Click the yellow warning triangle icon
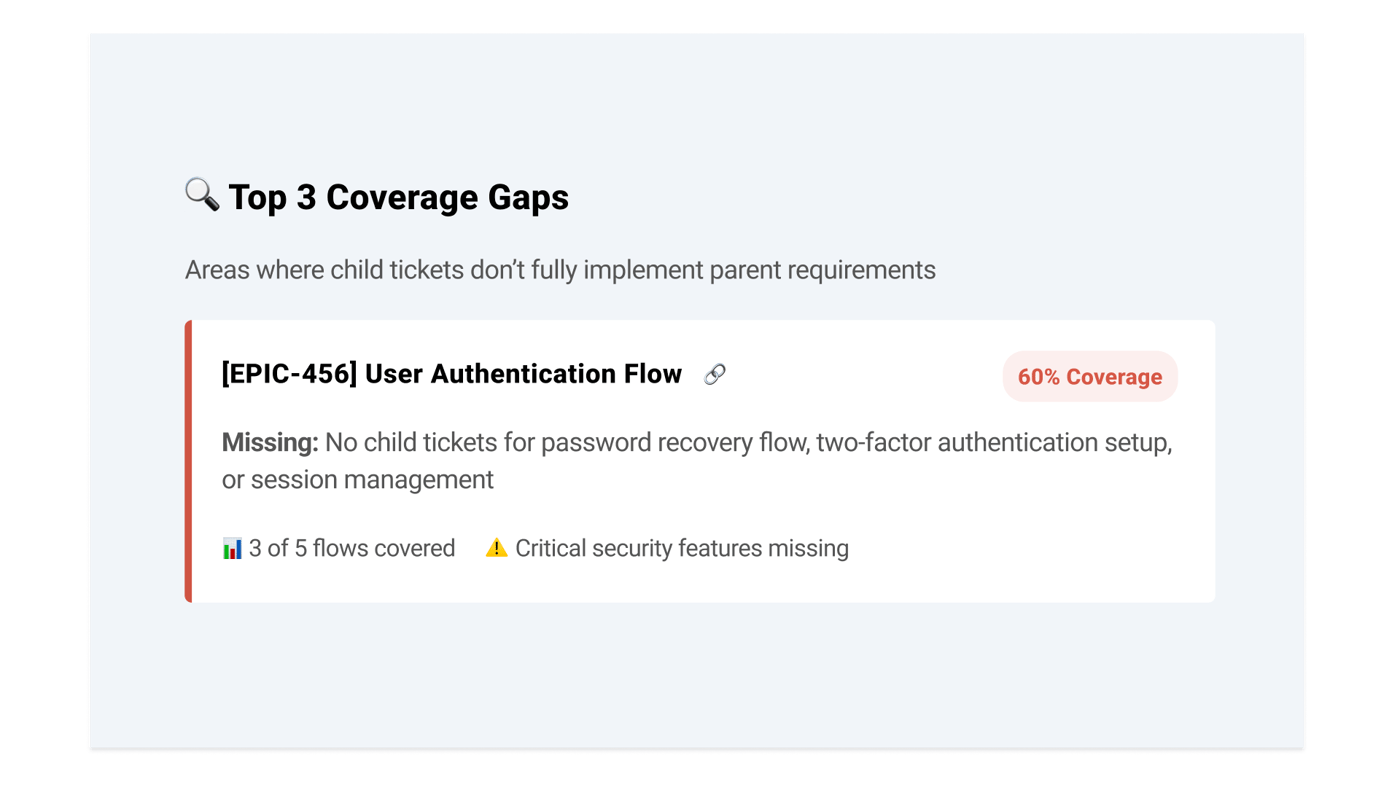 click(496, 548)
